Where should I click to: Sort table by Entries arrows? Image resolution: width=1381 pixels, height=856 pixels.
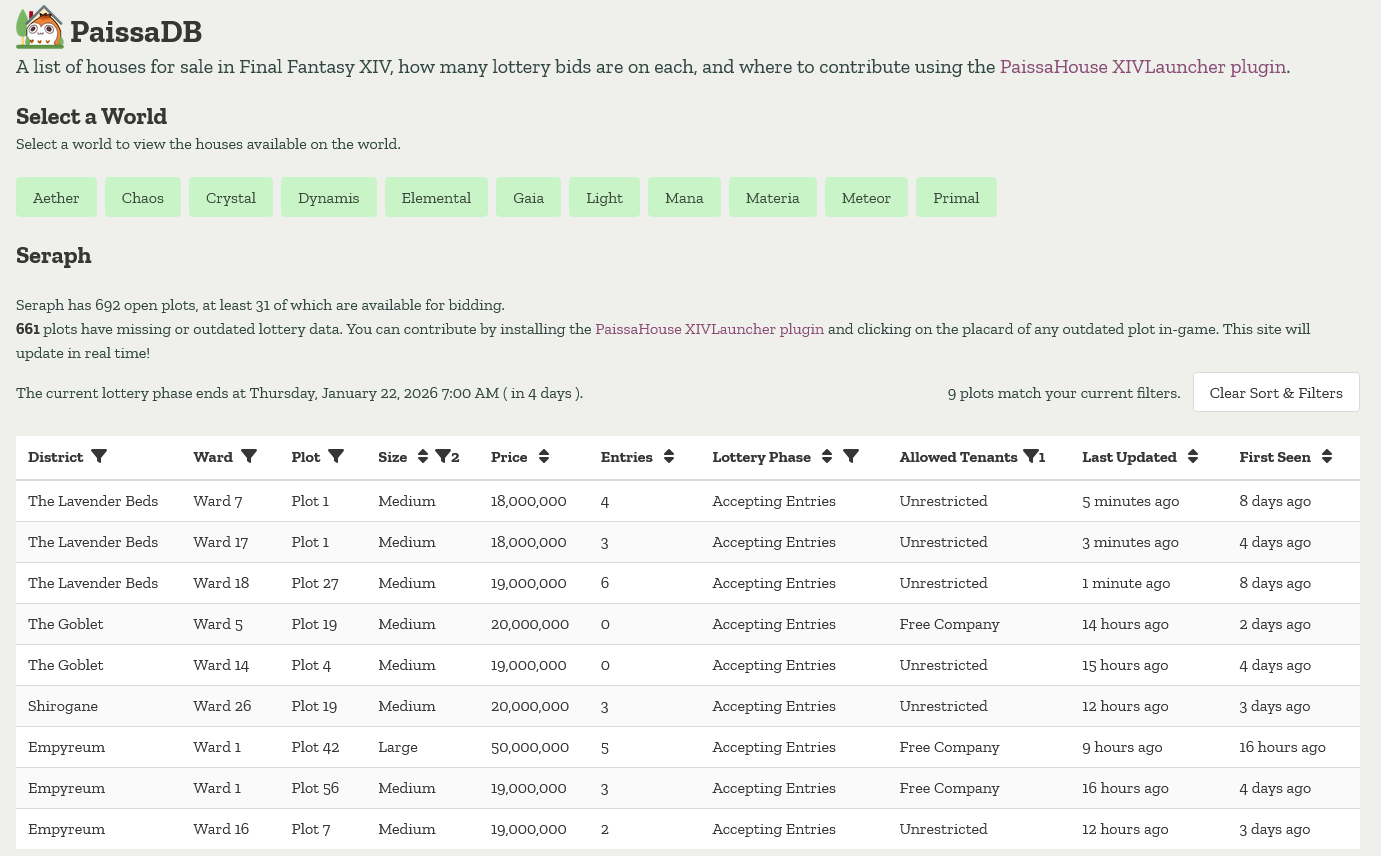[x=669, y=457]
